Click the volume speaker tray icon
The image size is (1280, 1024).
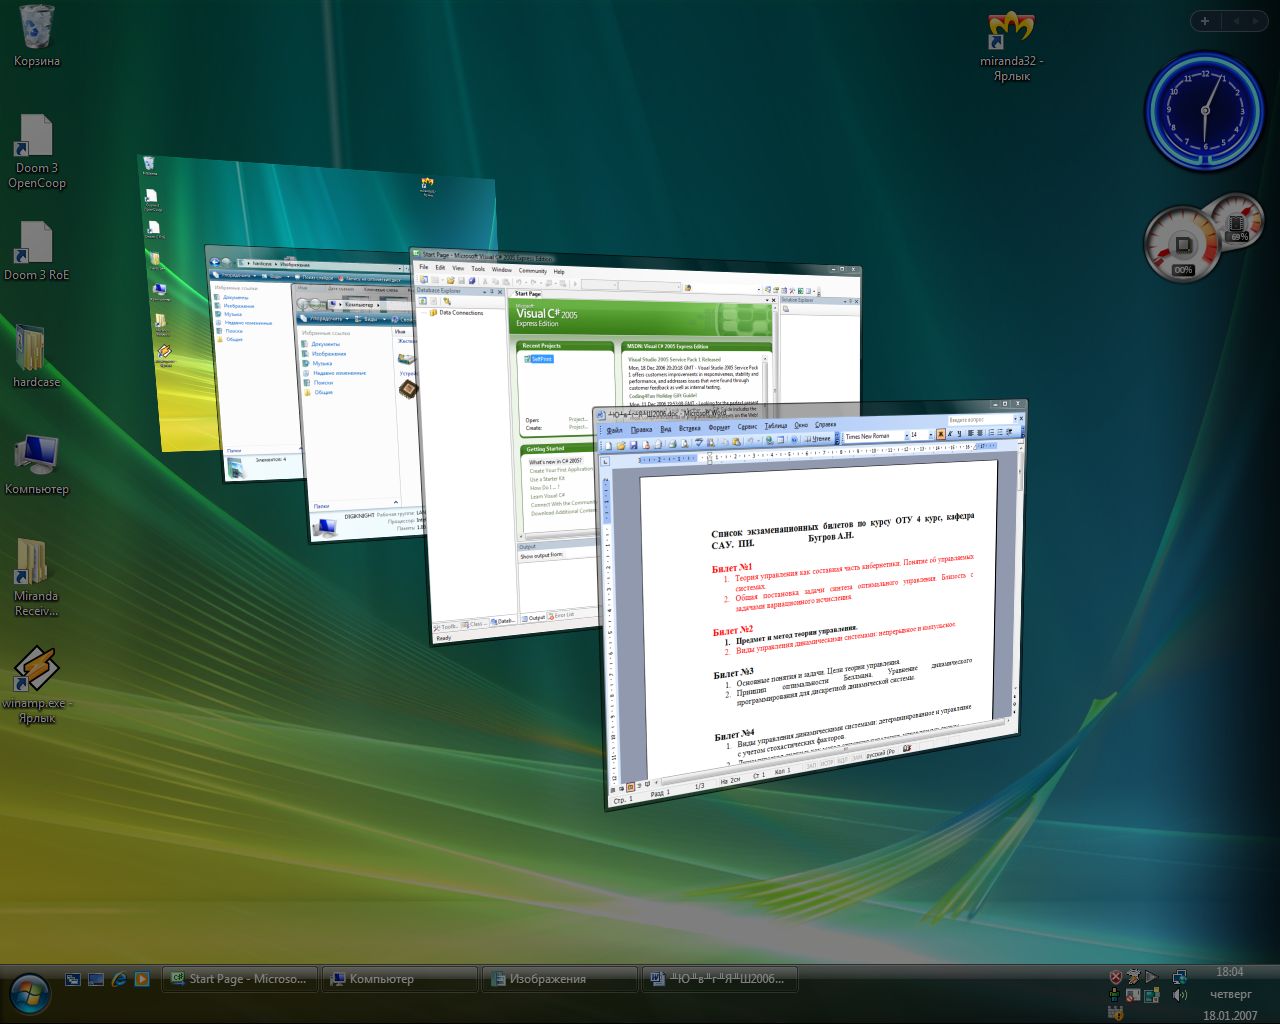tap(1180, 996)
